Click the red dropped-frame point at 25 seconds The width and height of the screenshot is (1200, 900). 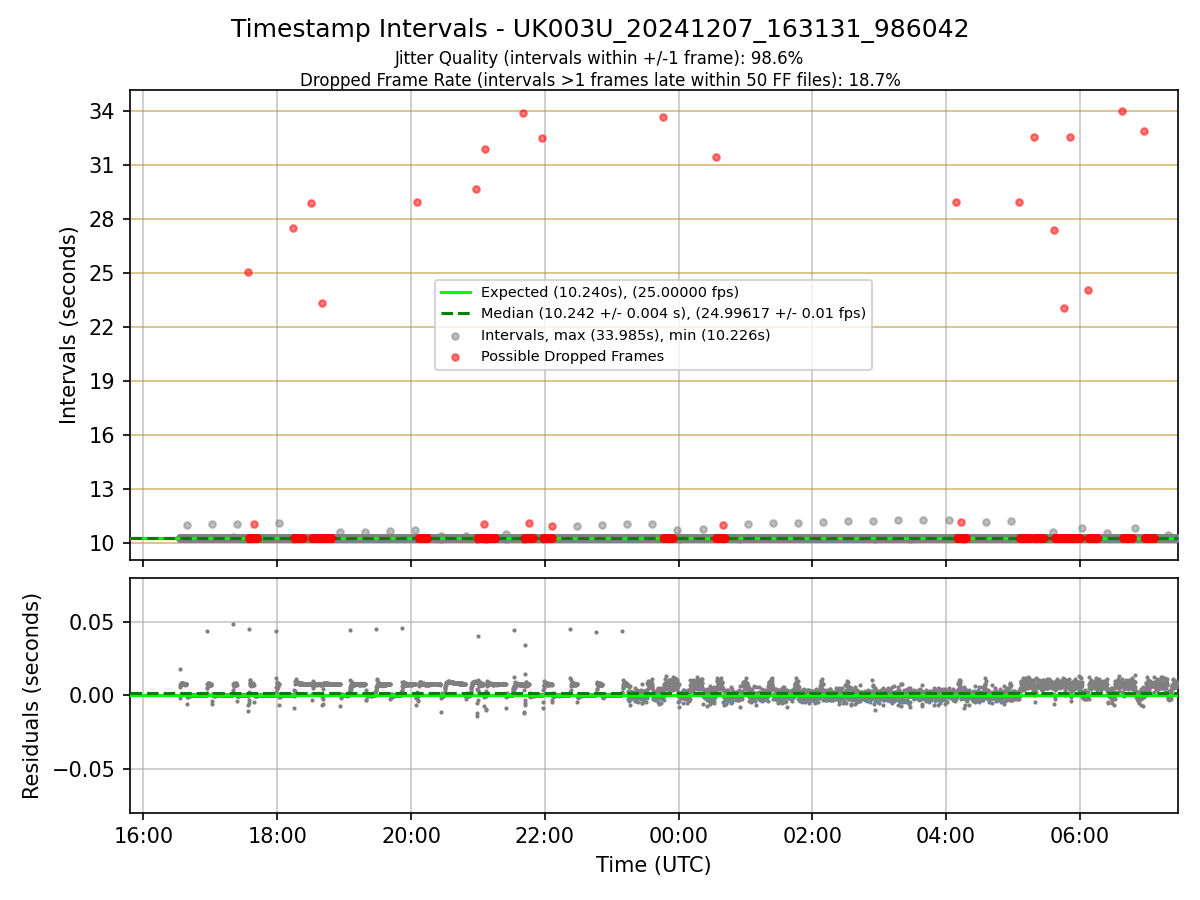click(248, 272)
